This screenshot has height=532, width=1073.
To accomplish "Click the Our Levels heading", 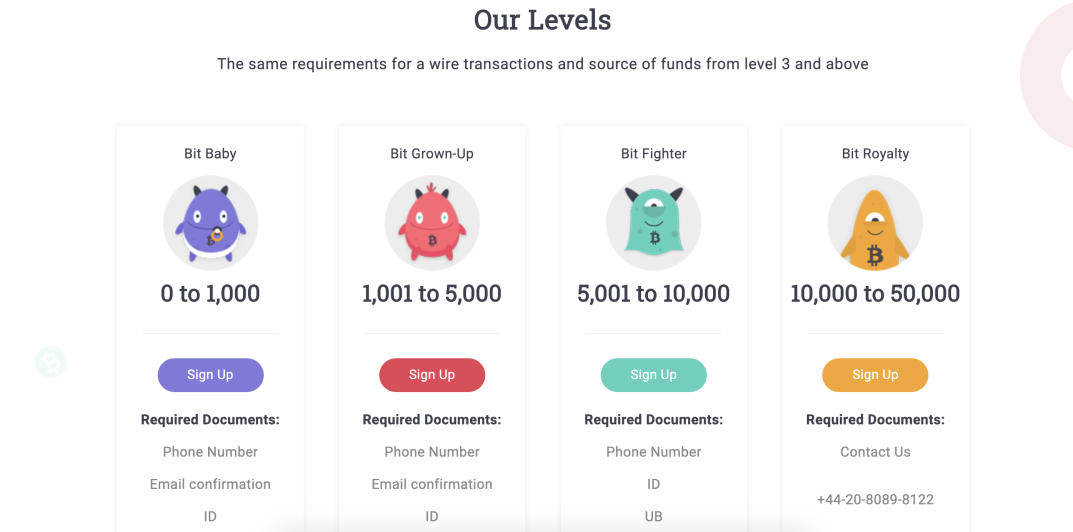I will 542,20.
